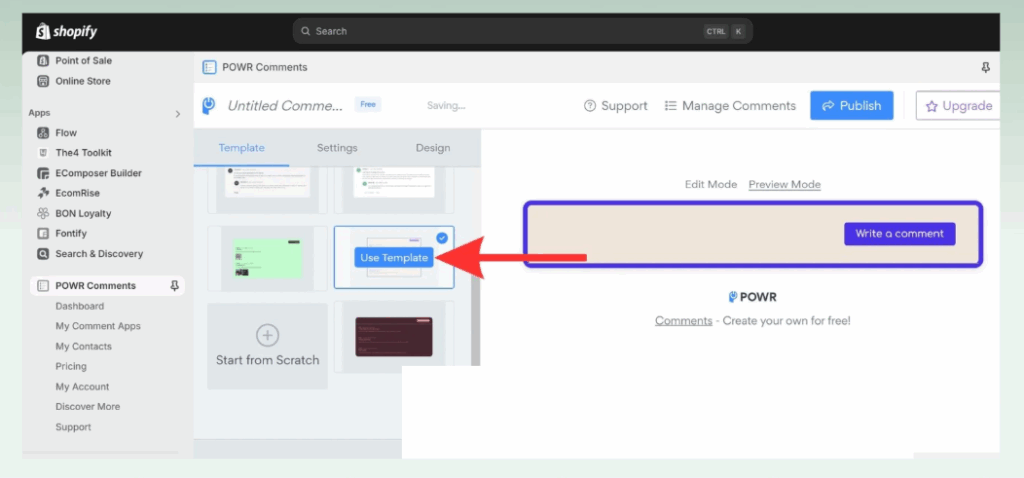1024x478 pixels.
Task: Open Online Store icon
Action: (43, 81)
